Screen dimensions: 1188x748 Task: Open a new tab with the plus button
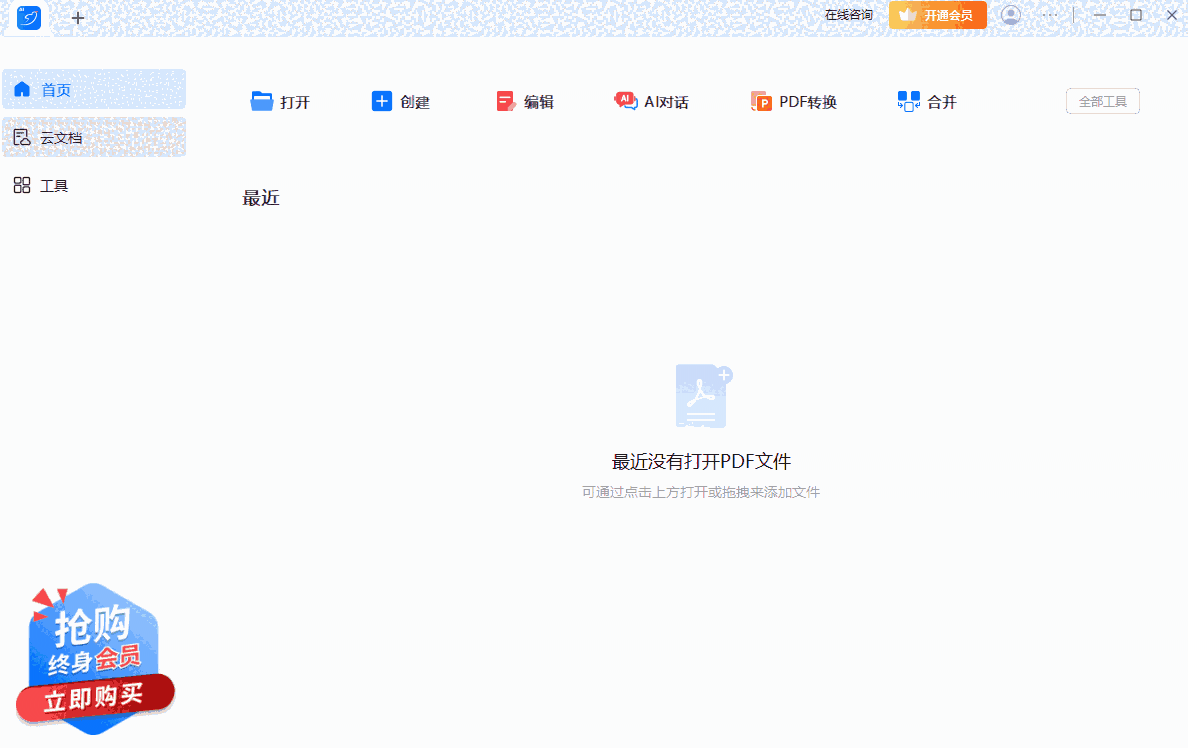pyautogui.click(x=77, y=17)
